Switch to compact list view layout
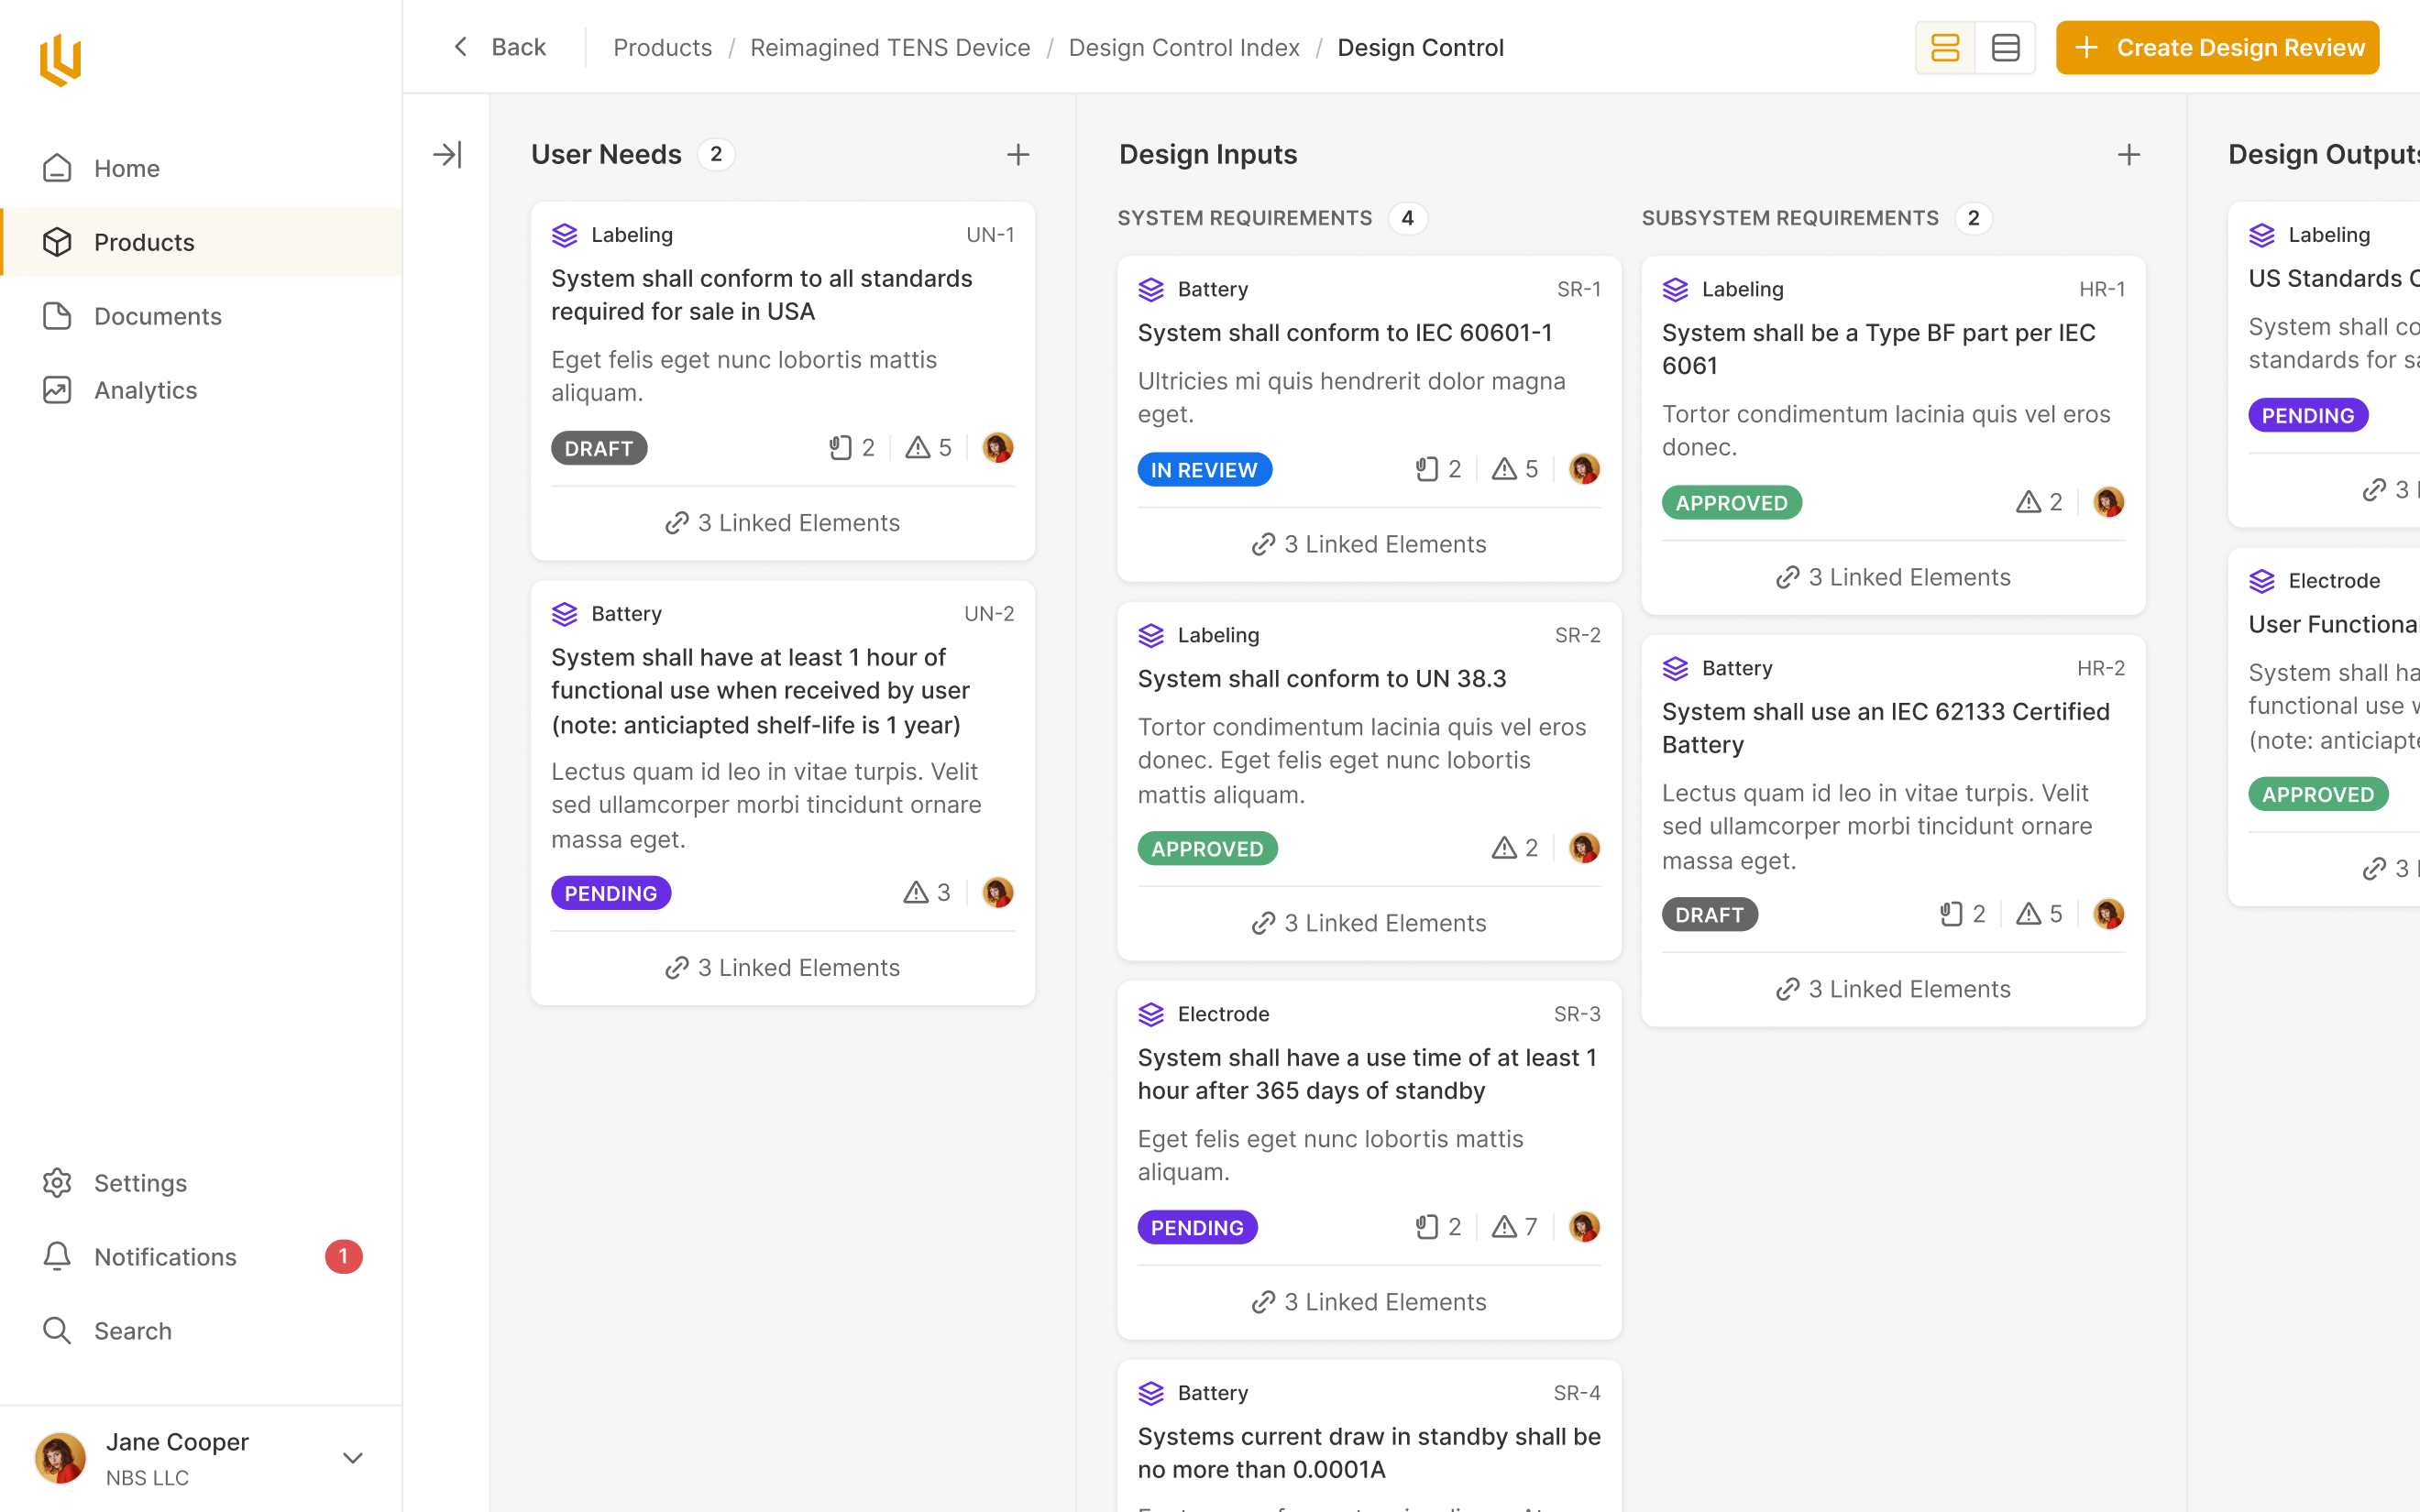Image resolution: width=2420 pixels, height=1512 pixels. pyautogui.click(x=2005, y=47)
